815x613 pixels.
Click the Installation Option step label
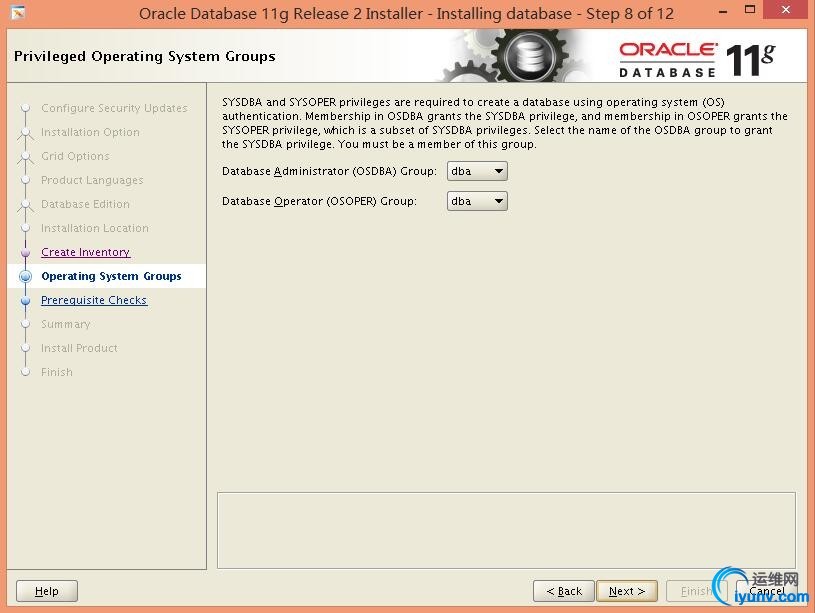[x=90, y=132]
